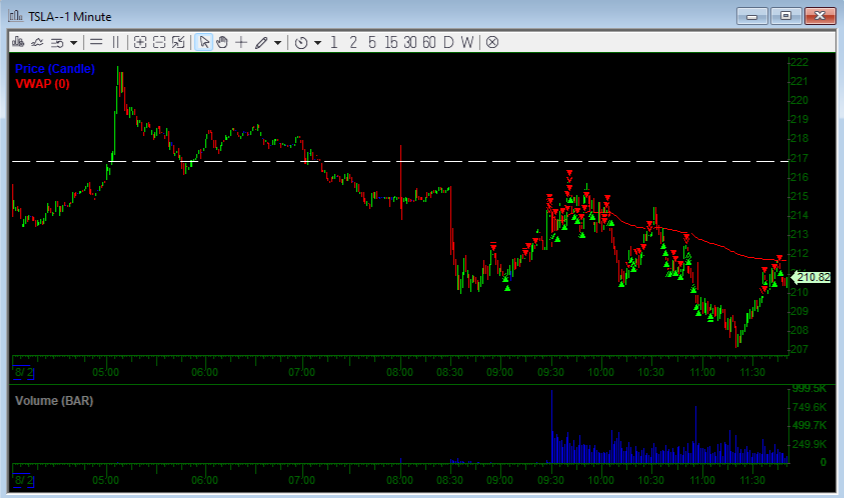The image size is (844, 498).
Task: Click the zoom in icon
Action: (140, 42)
